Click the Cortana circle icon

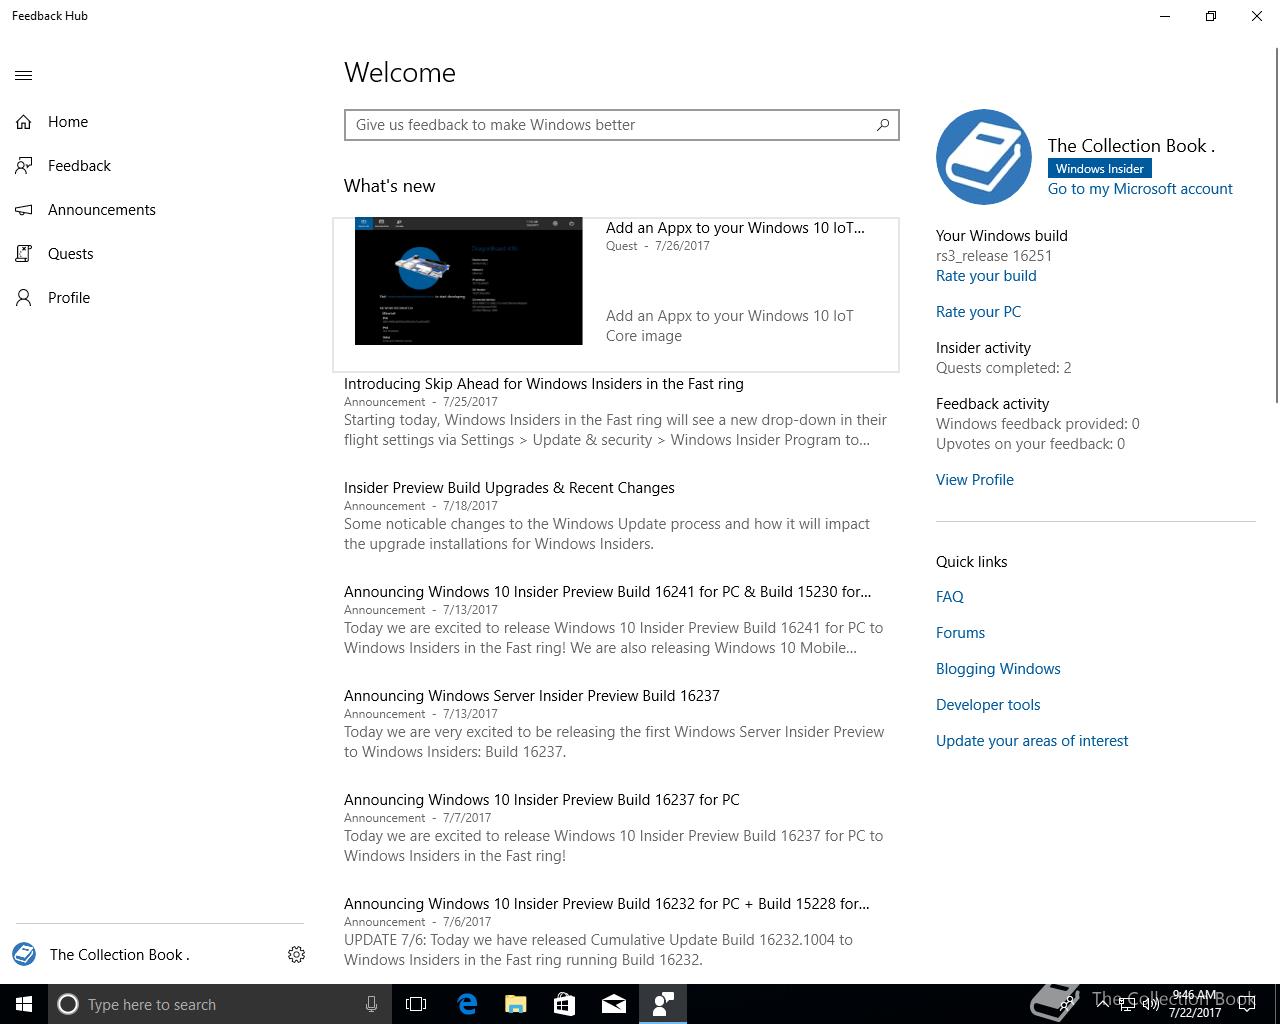coord(68,1004)
